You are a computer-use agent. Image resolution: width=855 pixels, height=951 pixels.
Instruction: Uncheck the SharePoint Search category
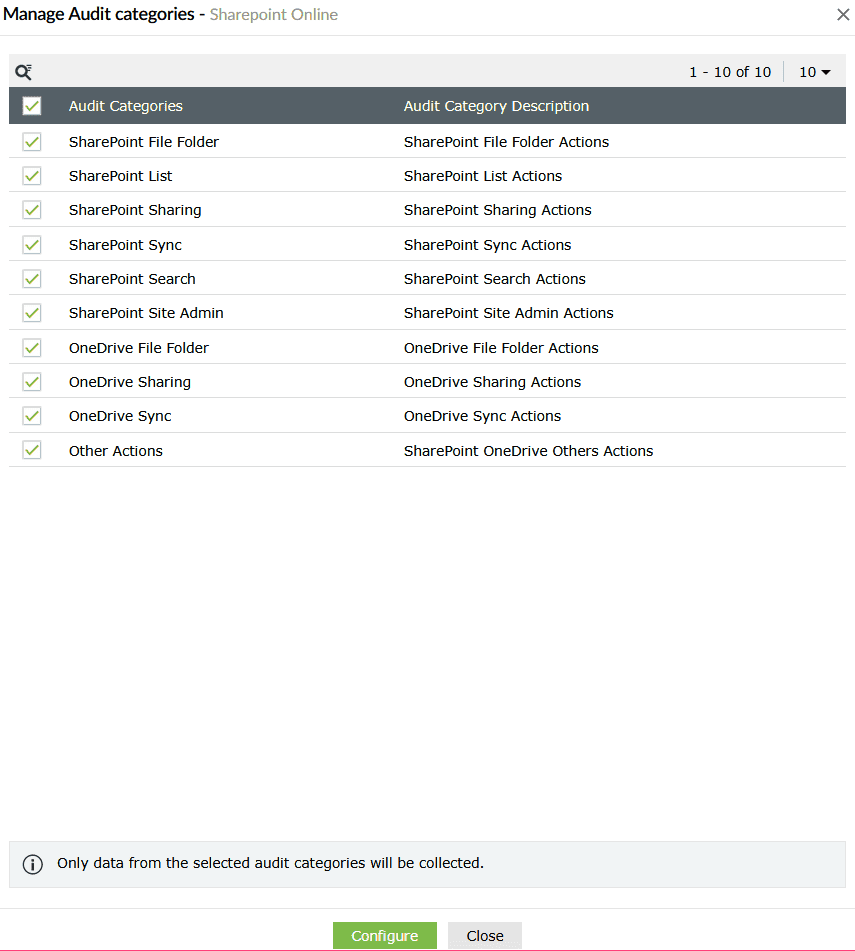[x=31, y=278]
